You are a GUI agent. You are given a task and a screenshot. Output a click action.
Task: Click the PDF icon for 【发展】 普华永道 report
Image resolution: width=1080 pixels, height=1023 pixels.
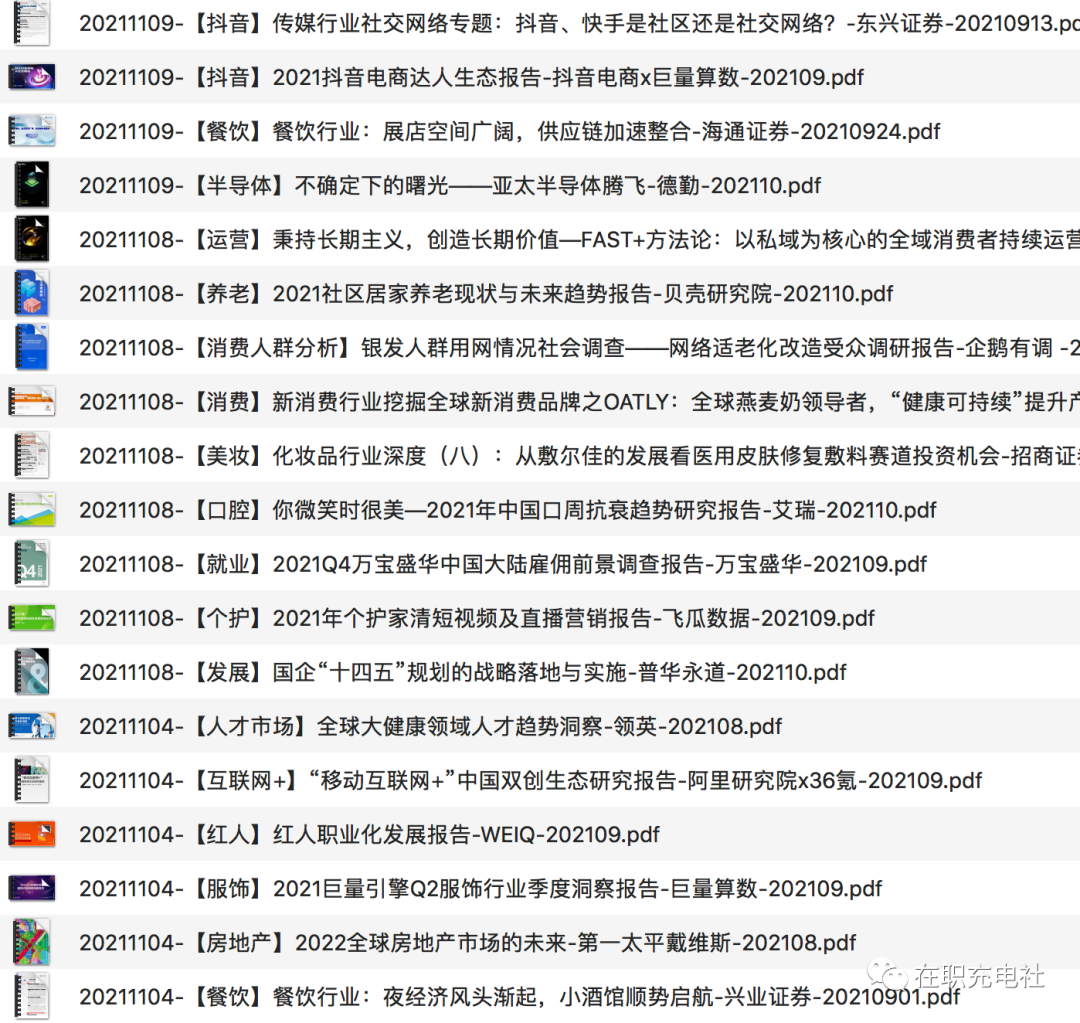click(x=32, y=672)
